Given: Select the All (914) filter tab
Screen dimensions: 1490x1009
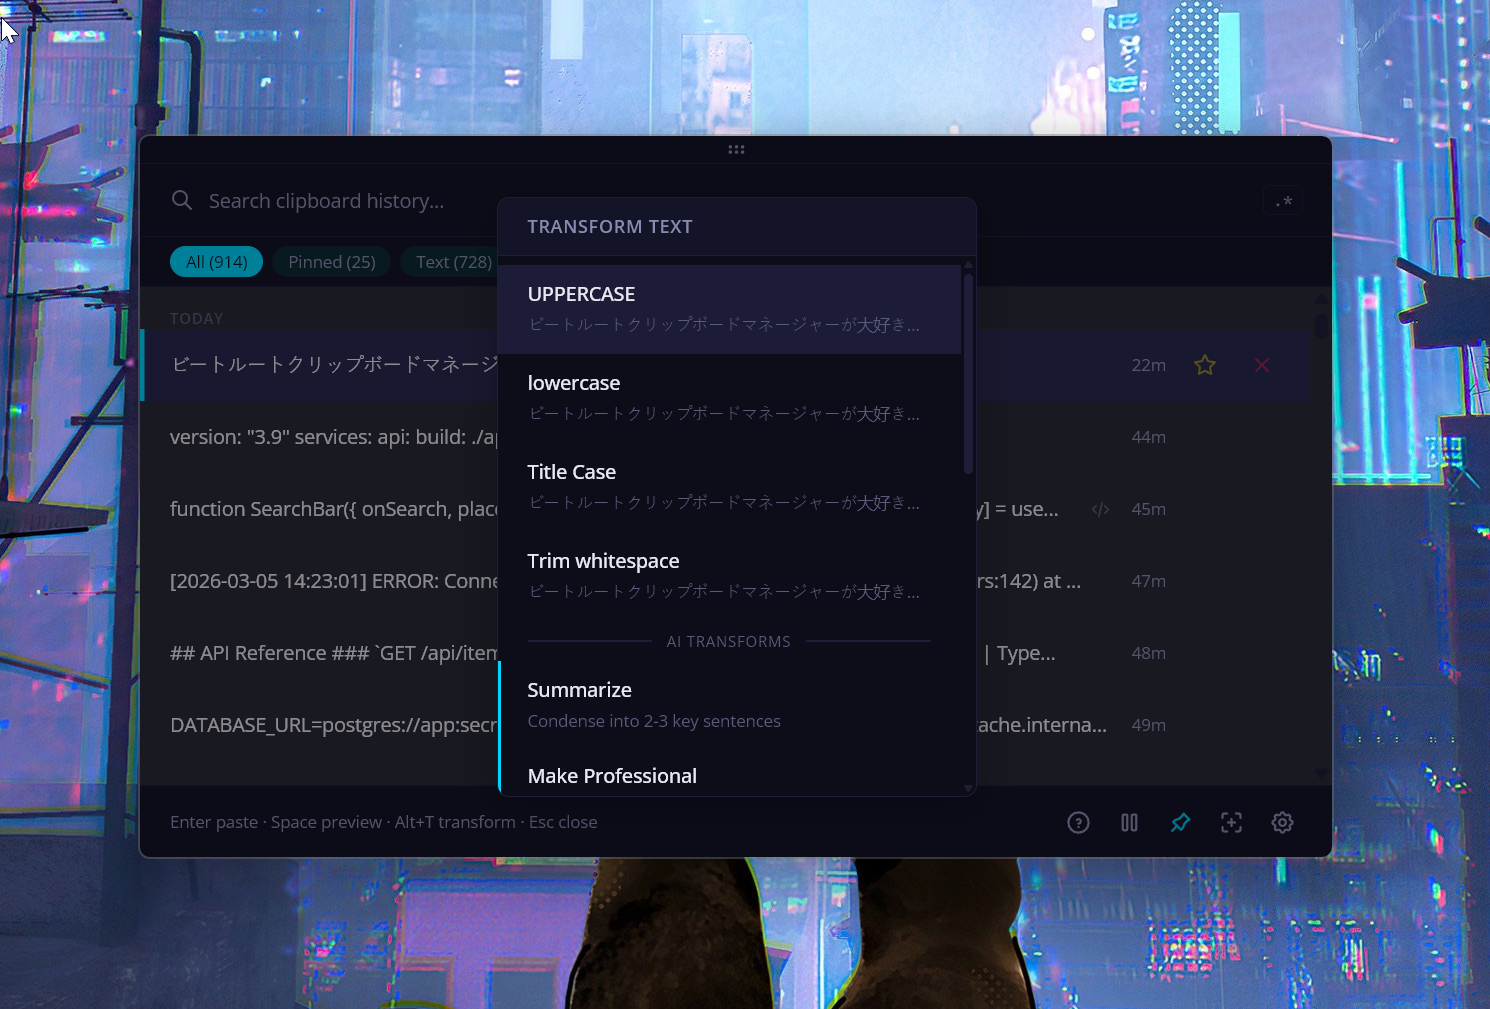Looking at the screenshot, I should 216,262.
